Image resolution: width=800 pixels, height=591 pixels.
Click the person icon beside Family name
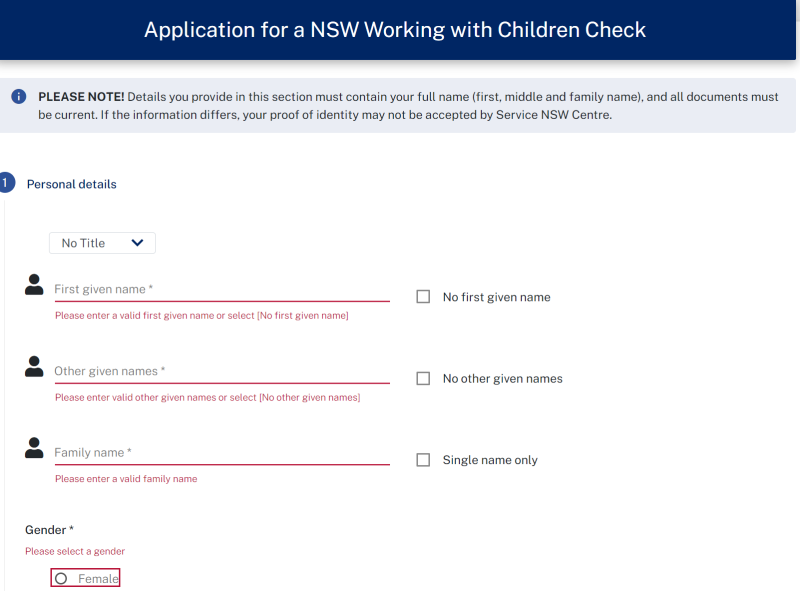pyautogui.click(x=32, y=447)
